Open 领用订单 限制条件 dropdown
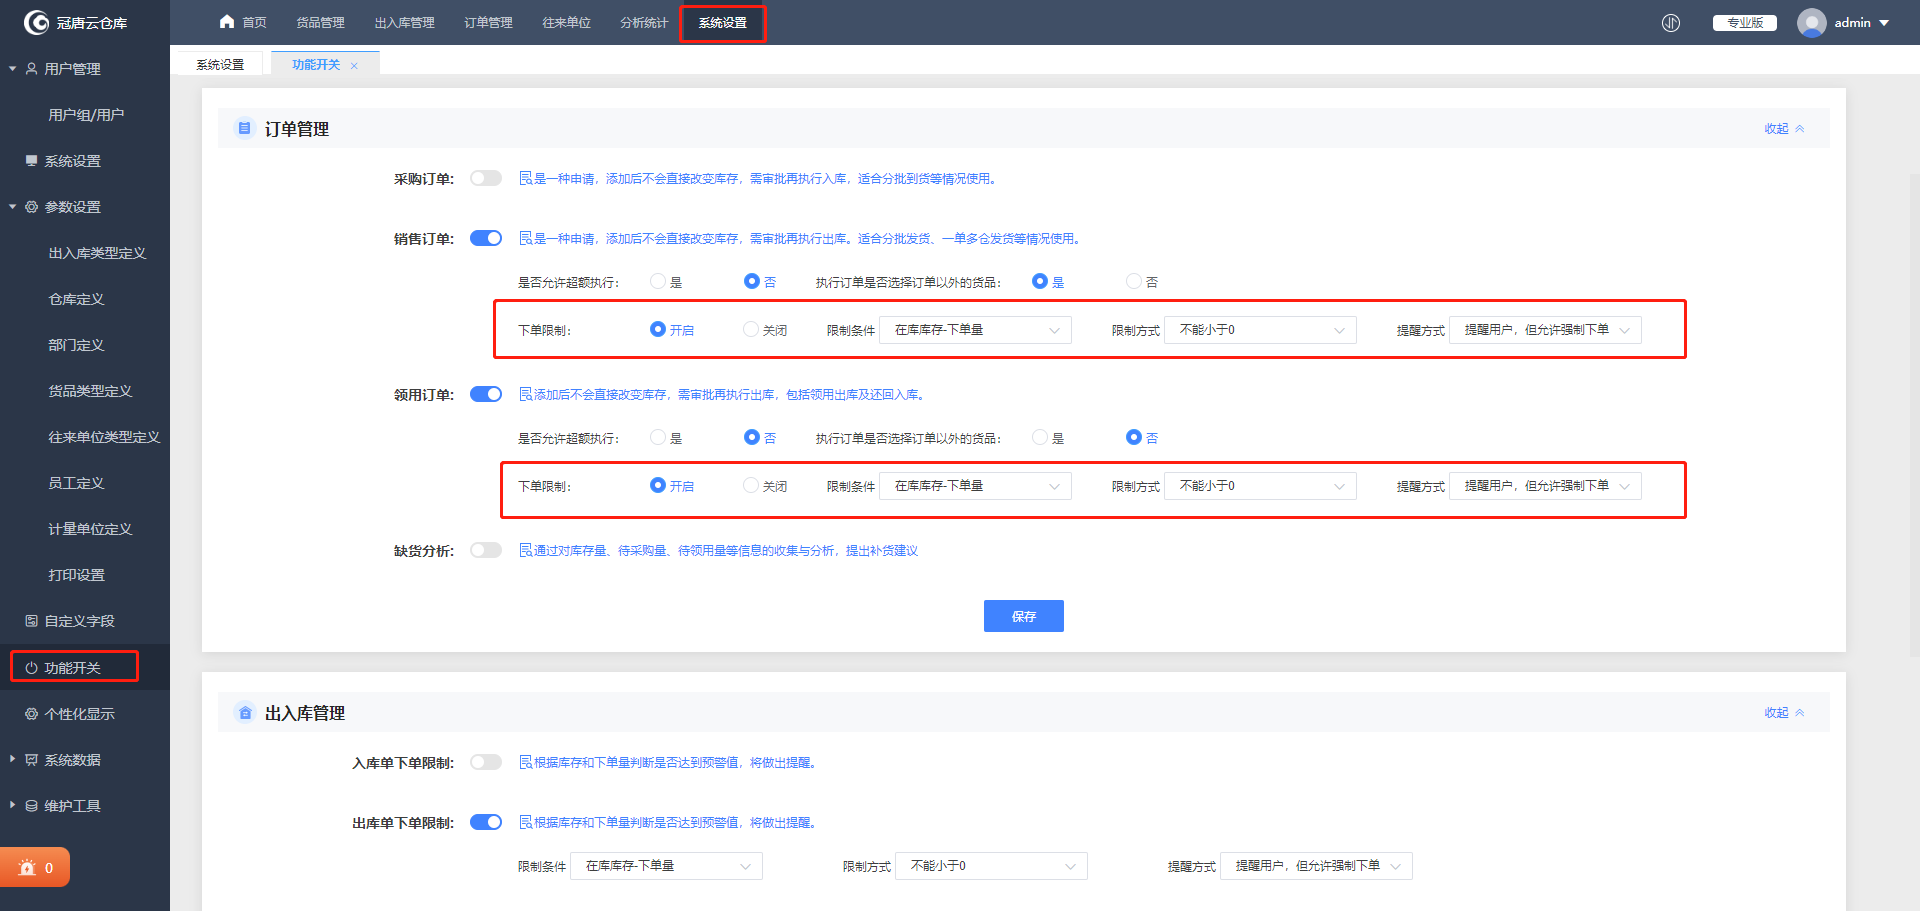This screenshot has width=1920, height=911. click(975, 486)
